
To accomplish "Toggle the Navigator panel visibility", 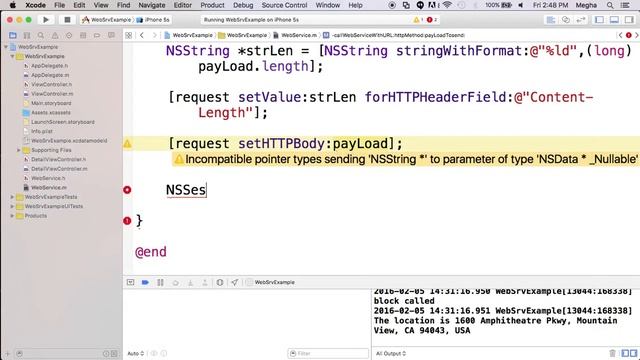I will click(599, 20).
